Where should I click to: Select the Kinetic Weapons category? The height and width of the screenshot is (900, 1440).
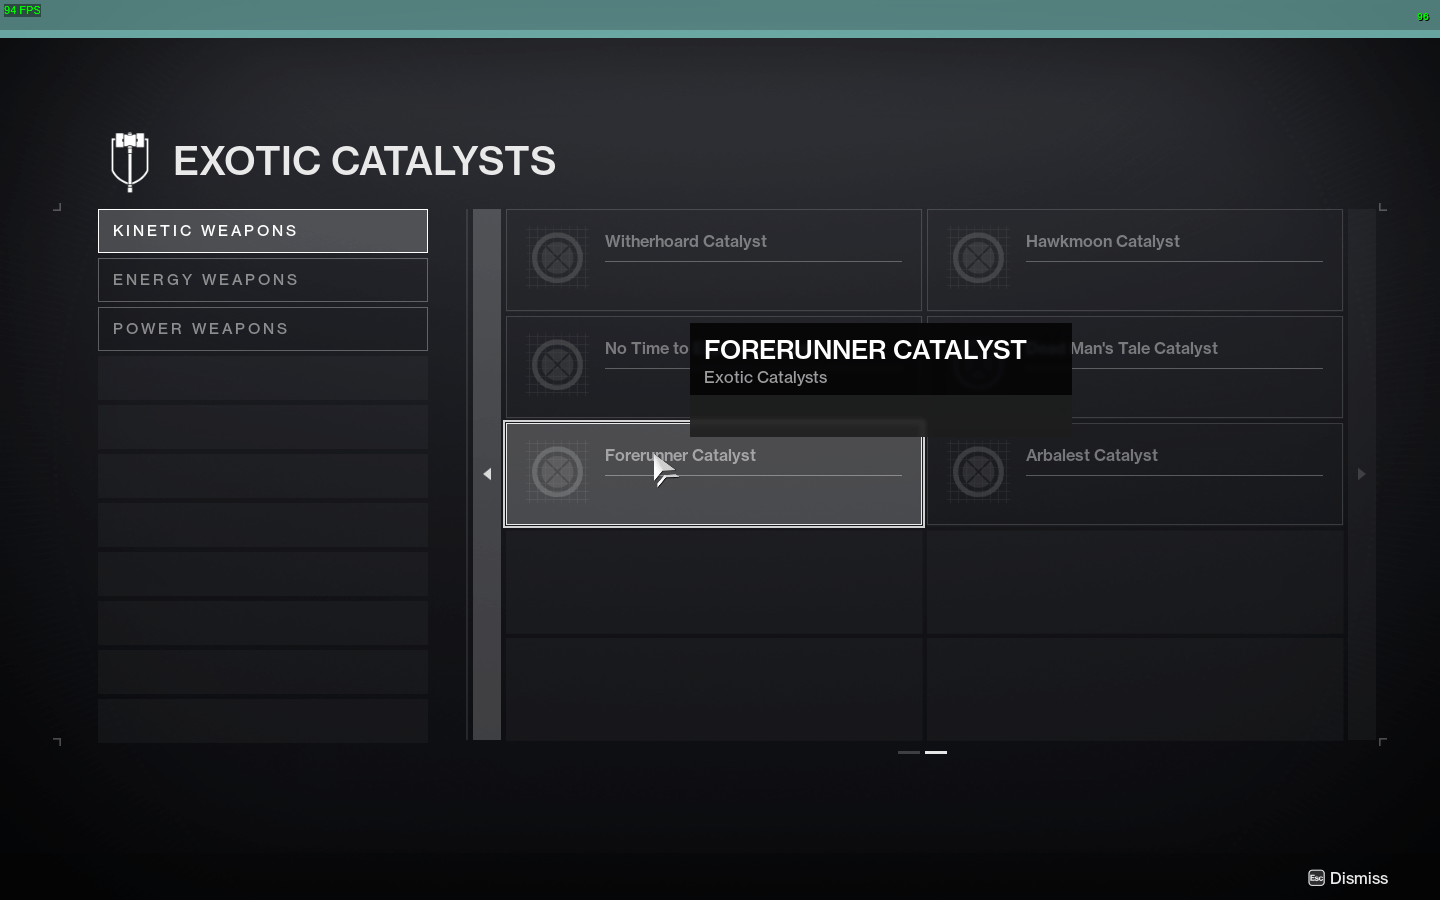(x=263, y=231)
